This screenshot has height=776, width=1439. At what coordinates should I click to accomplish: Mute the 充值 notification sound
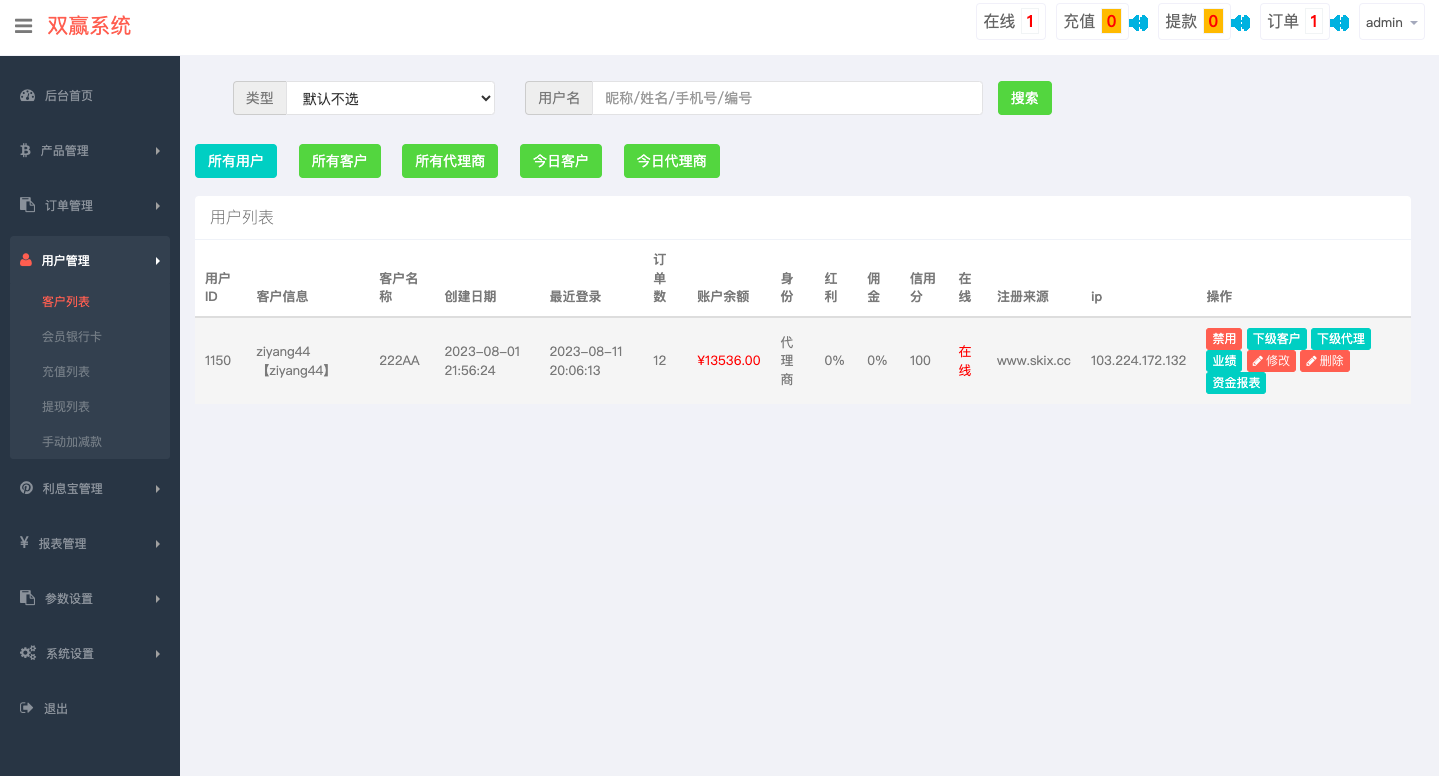pos(1138,20)
